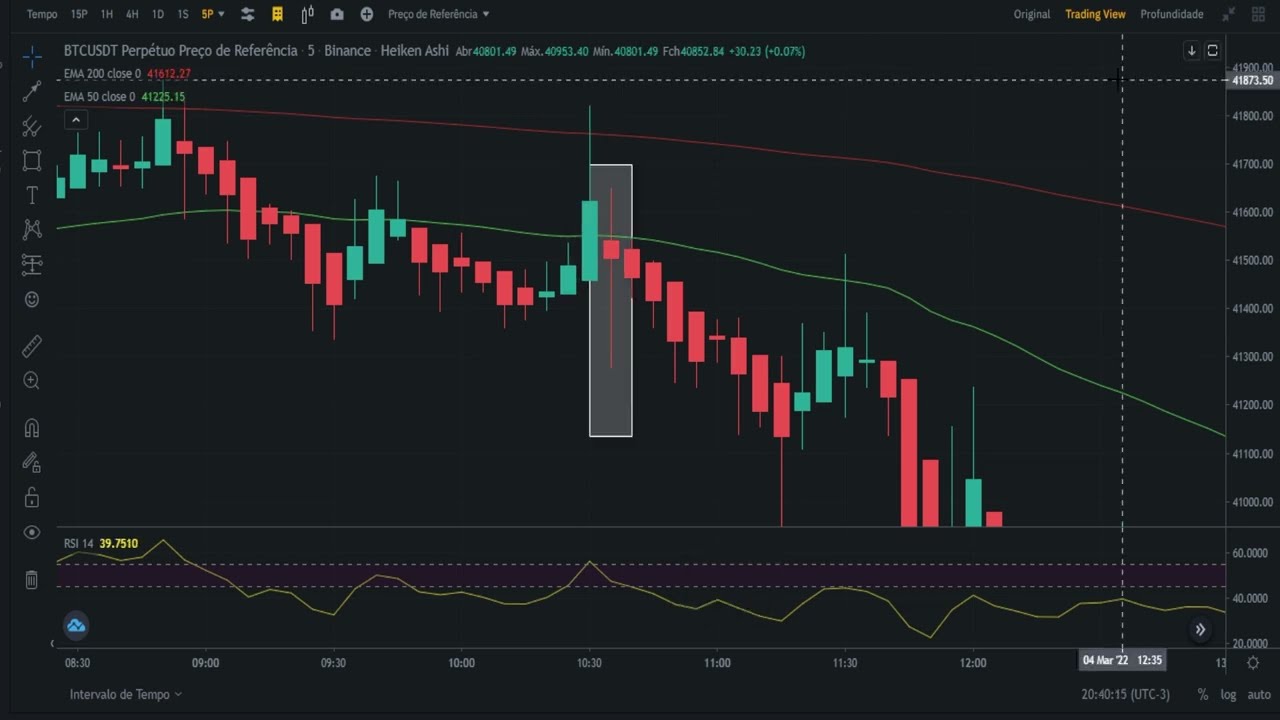
Task: Activate the zoom in tool
Action: (x=32, y=381)
